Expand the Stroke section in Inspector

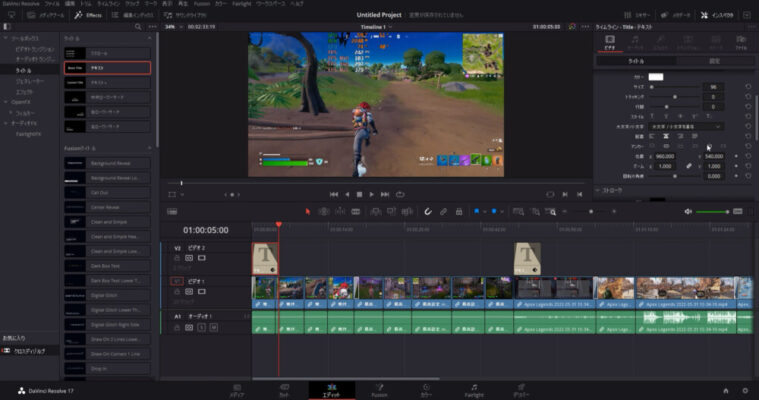tap(597, 190)
